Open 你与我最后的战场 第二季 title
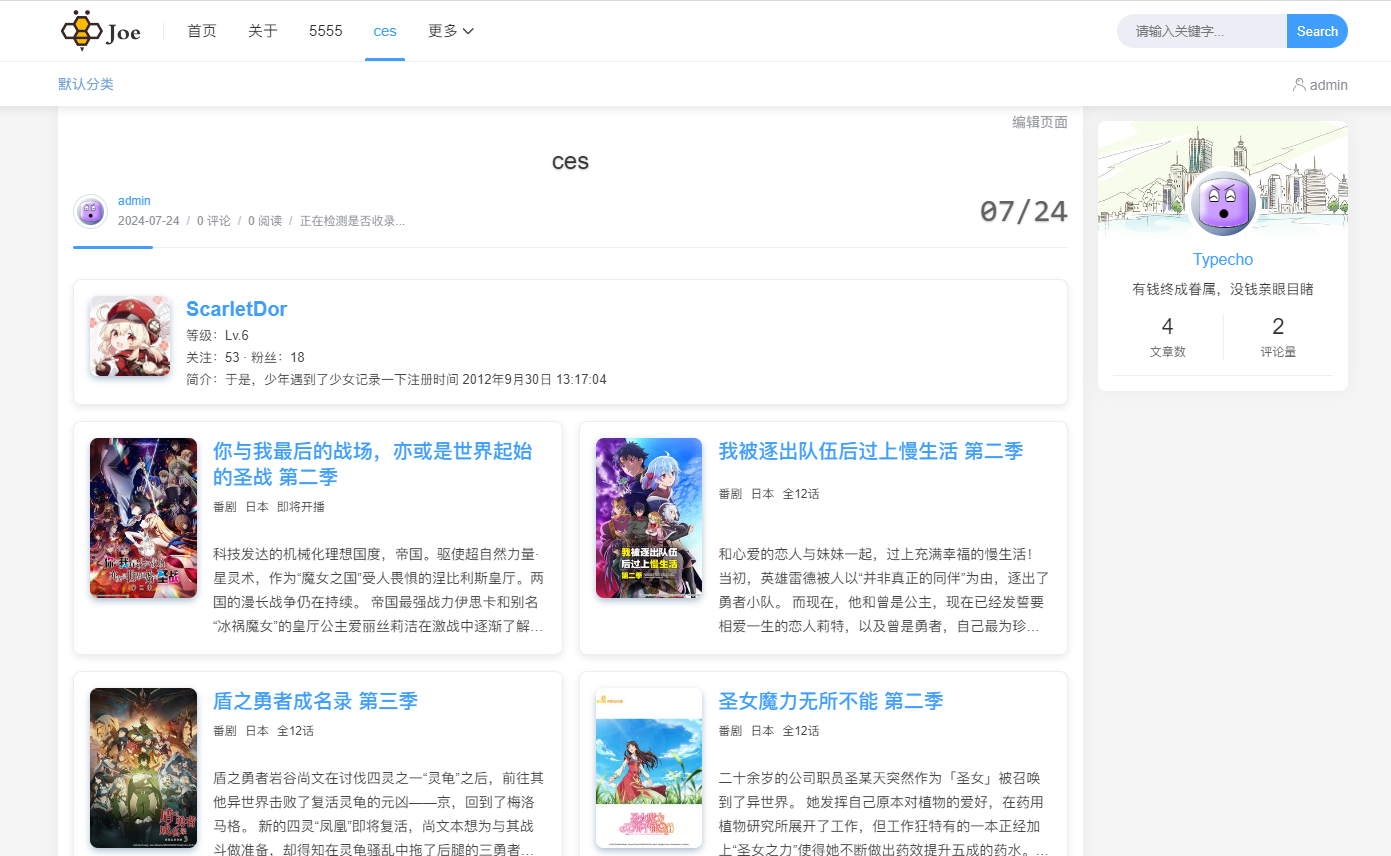The width and height of the screenshot is (1391, 856). tap(373, 463)
